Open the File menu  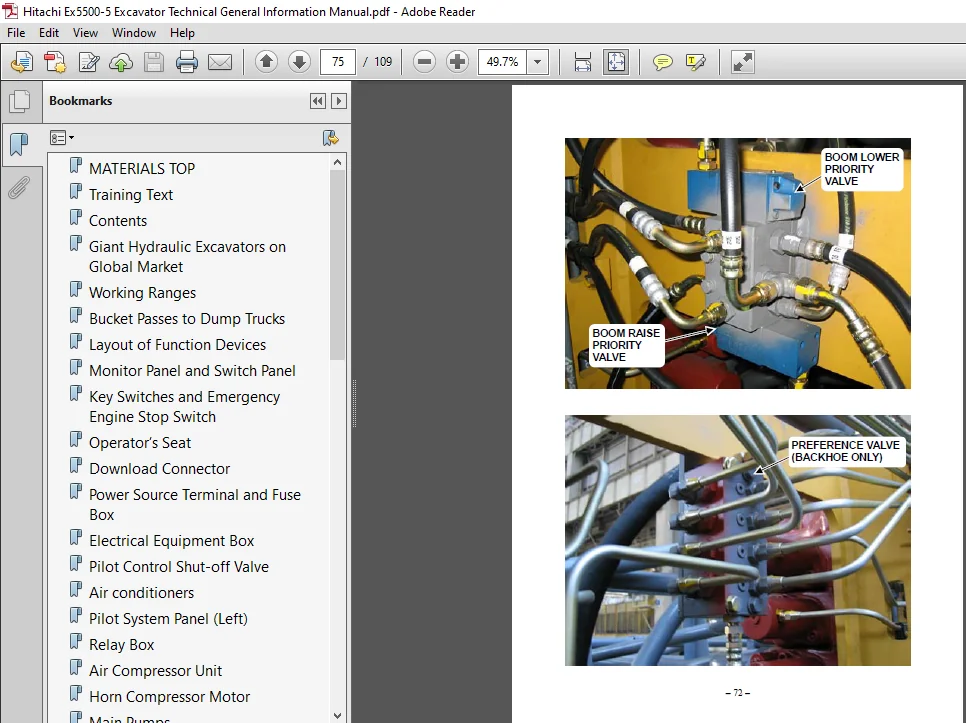click(16, 33)
